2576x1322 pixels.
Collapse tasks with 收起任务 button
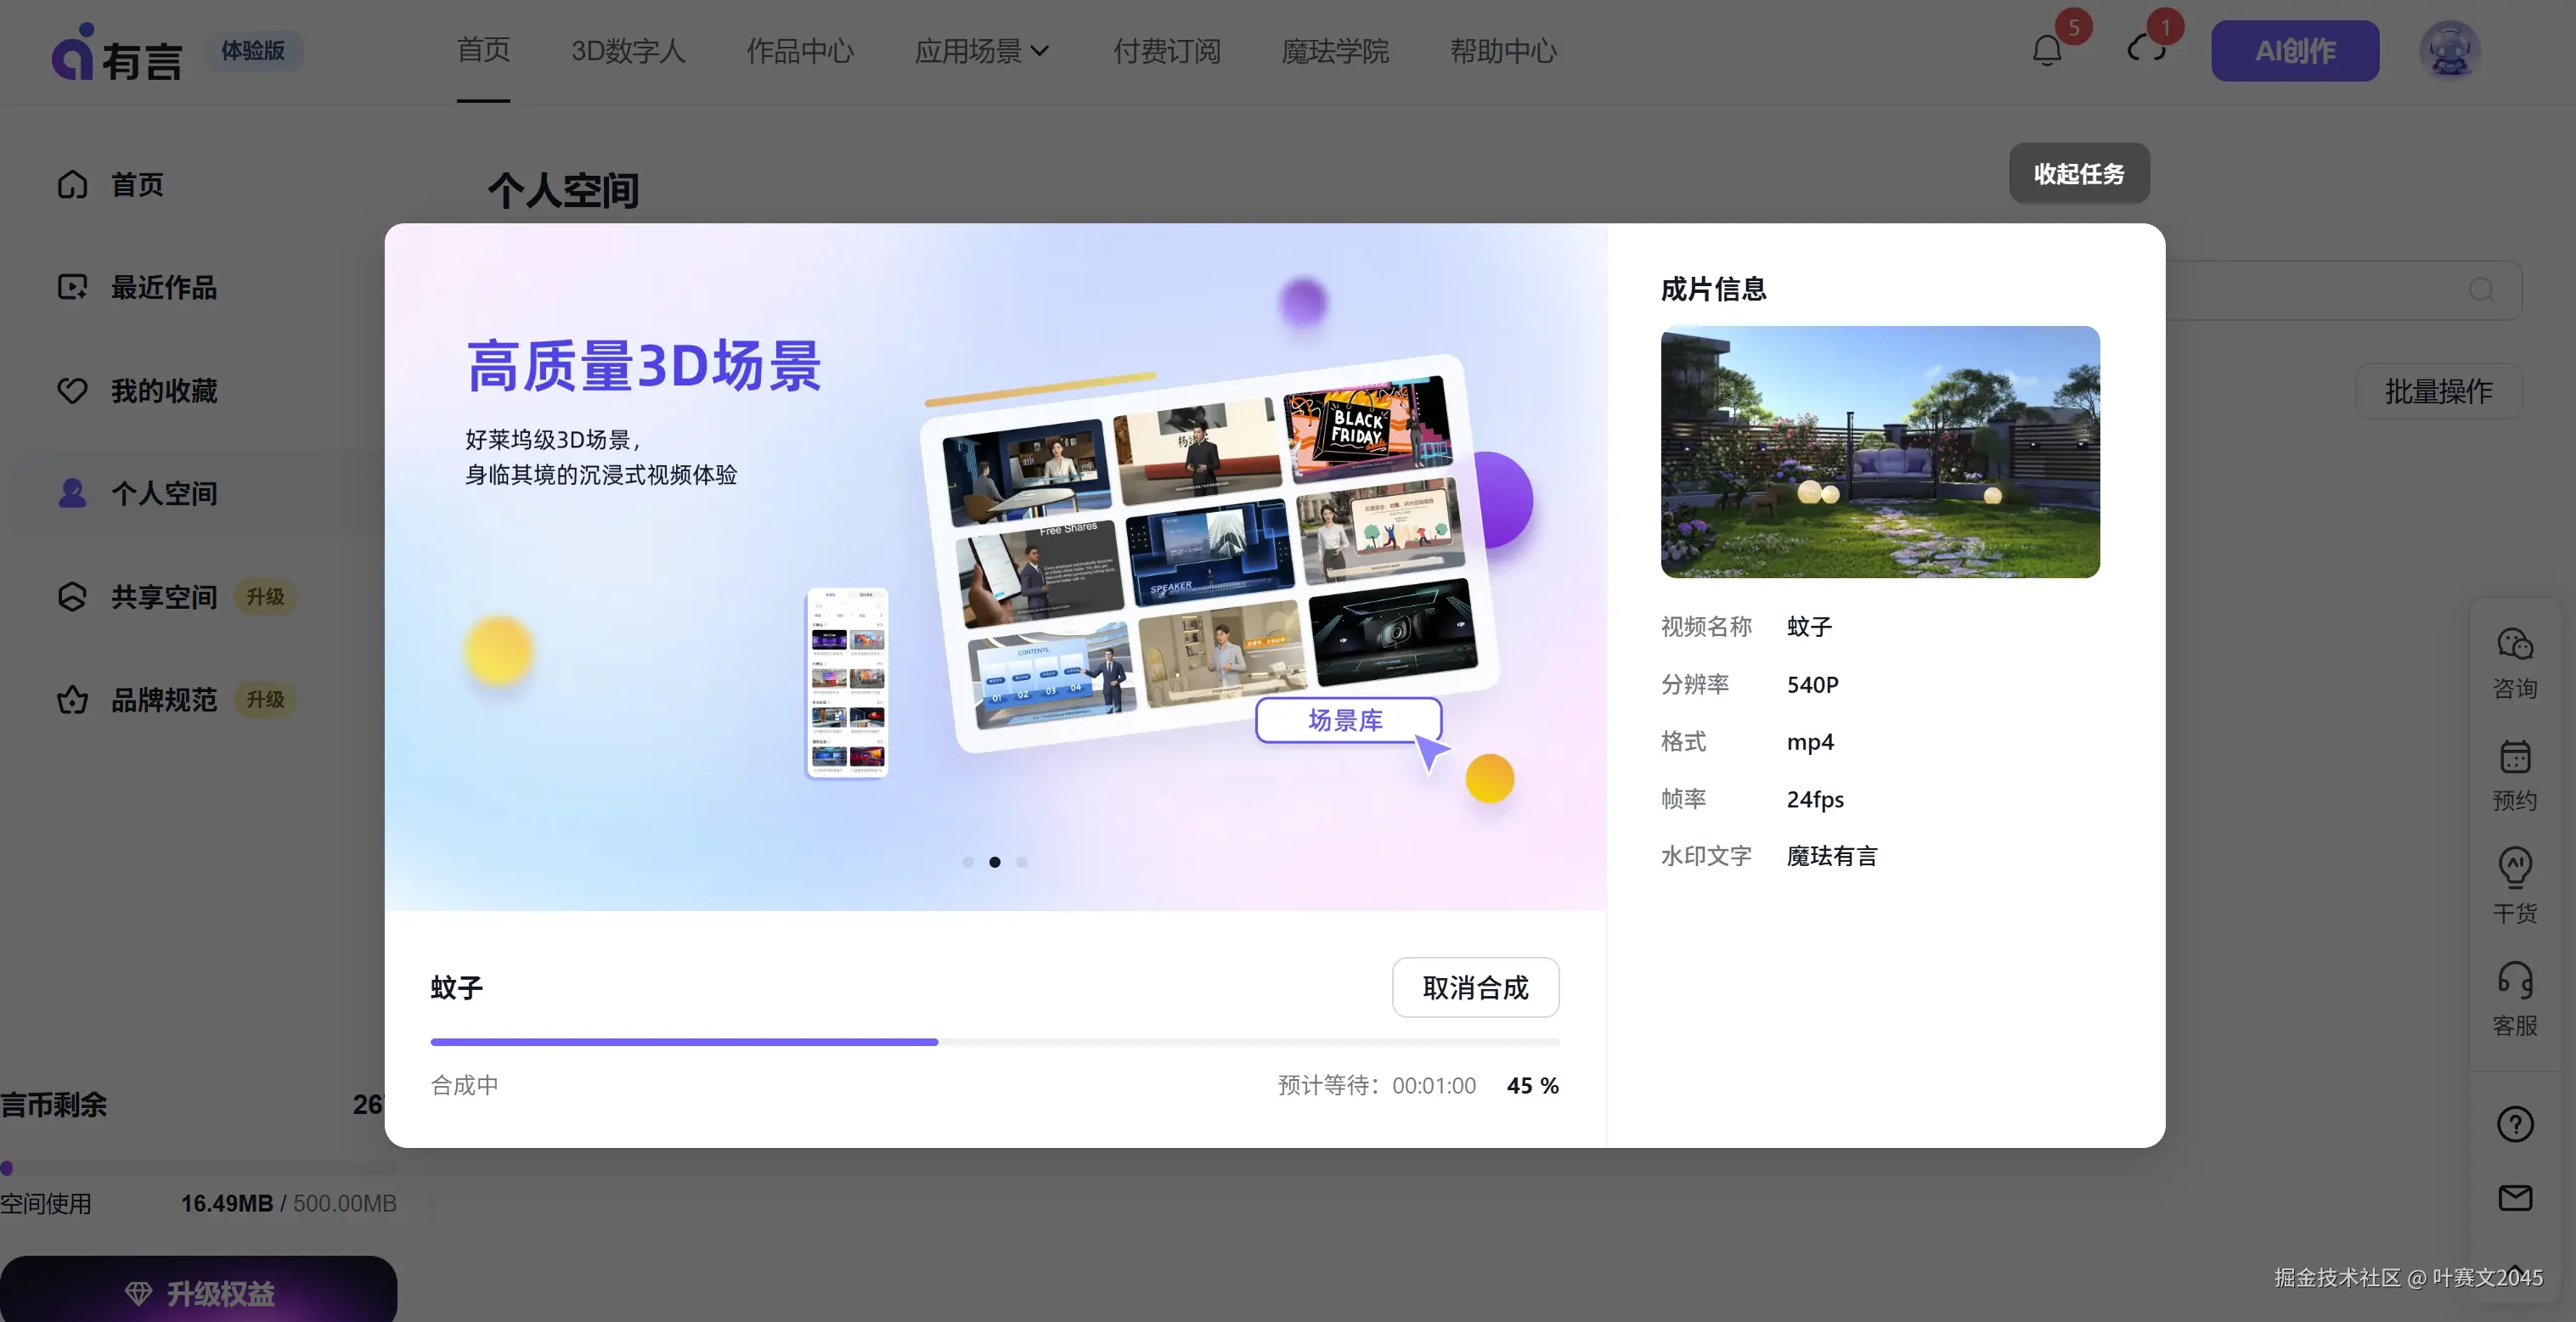coord(2078,174)
